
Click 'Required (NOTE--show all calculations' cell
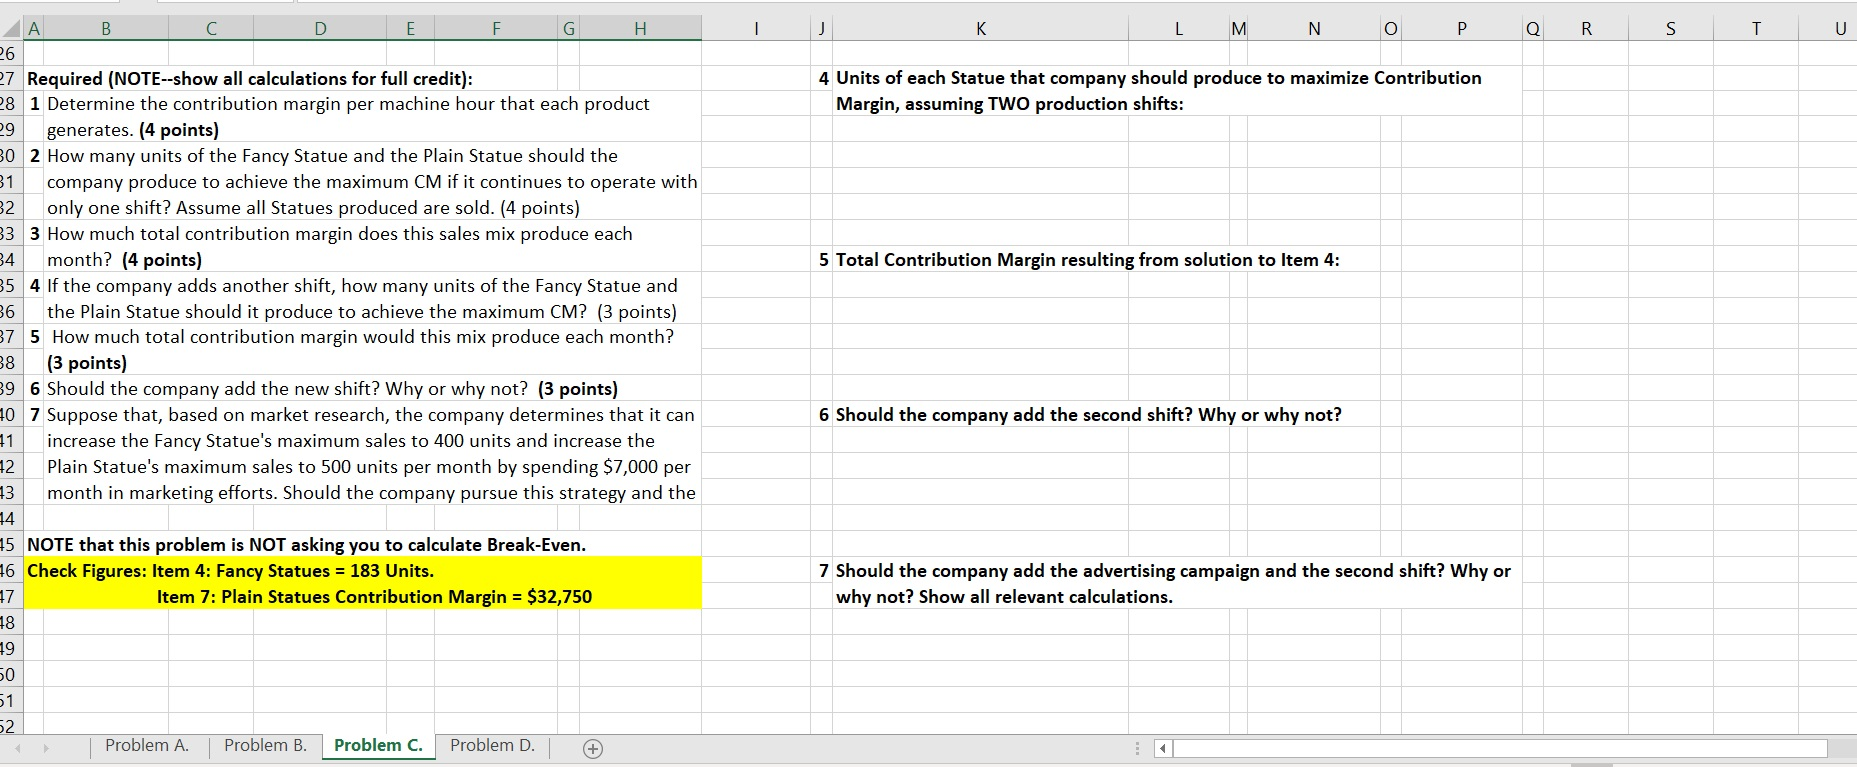pyautogui.click(x=250, y=78)
